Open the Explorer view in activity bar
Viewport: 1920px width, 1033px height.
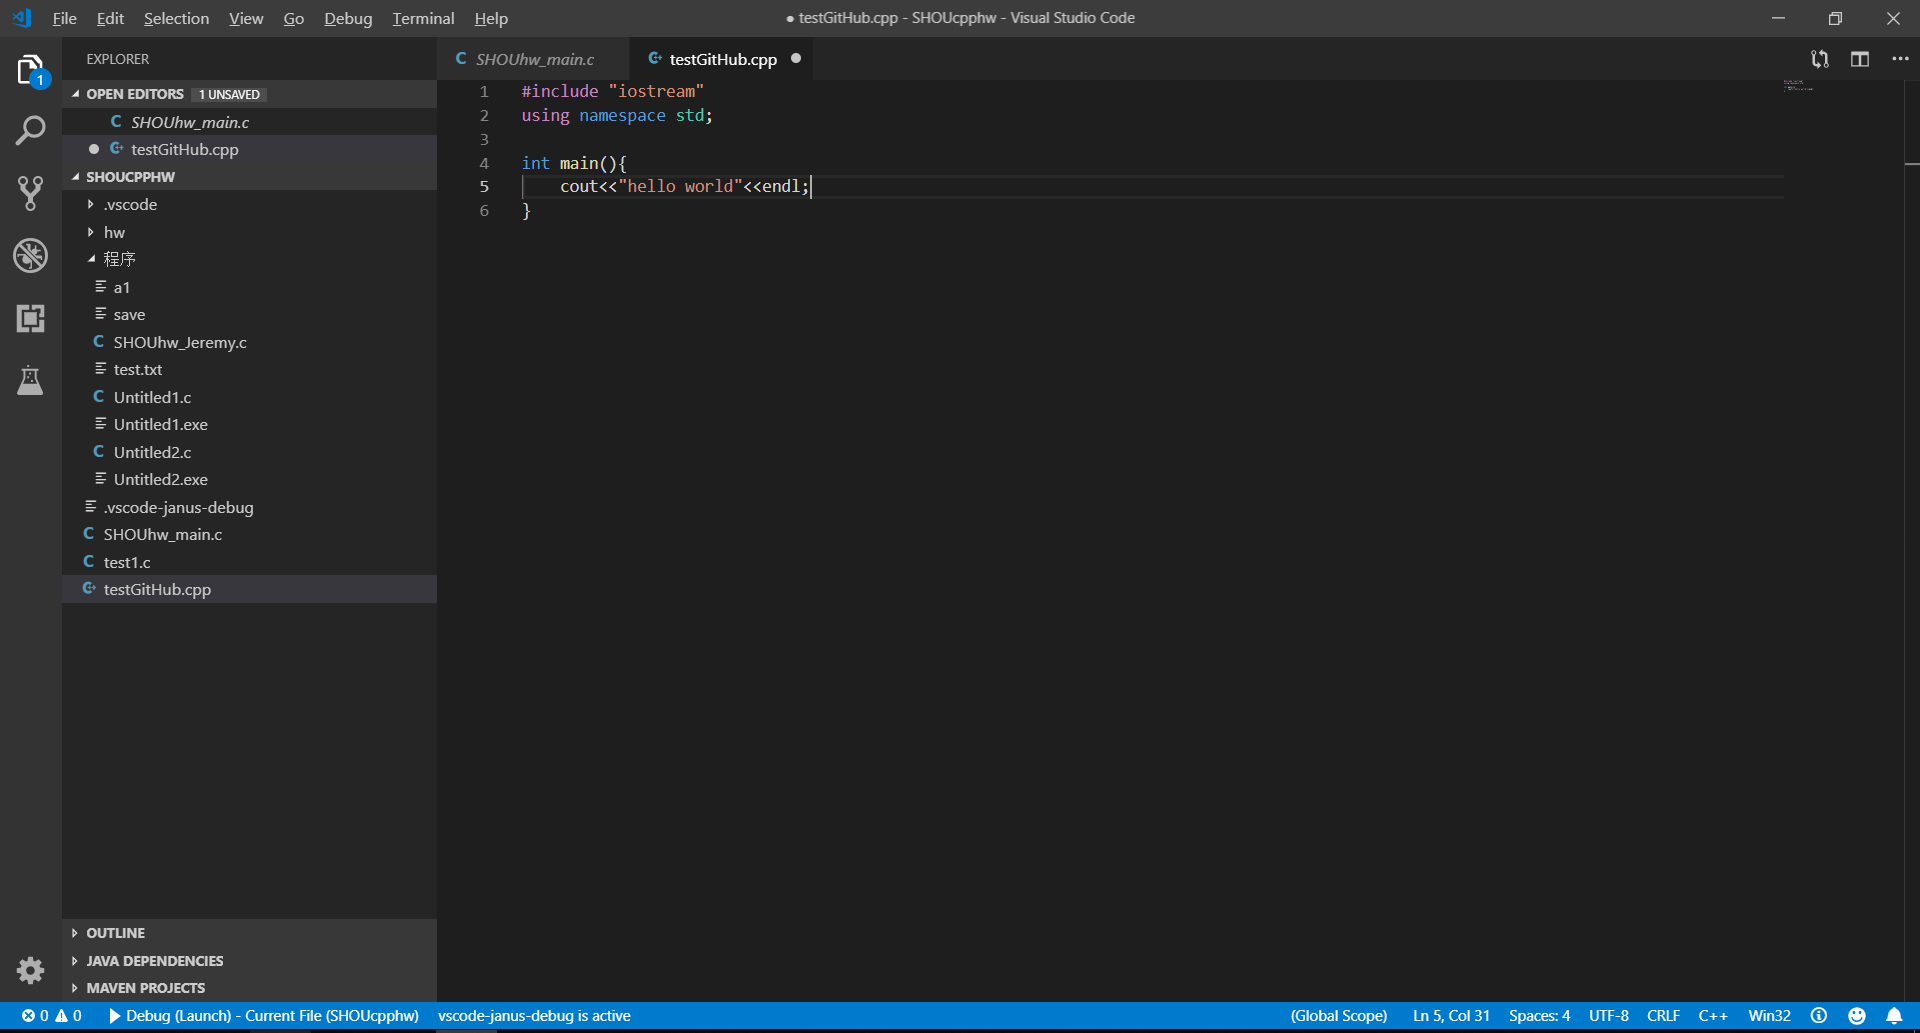(31, 71)
